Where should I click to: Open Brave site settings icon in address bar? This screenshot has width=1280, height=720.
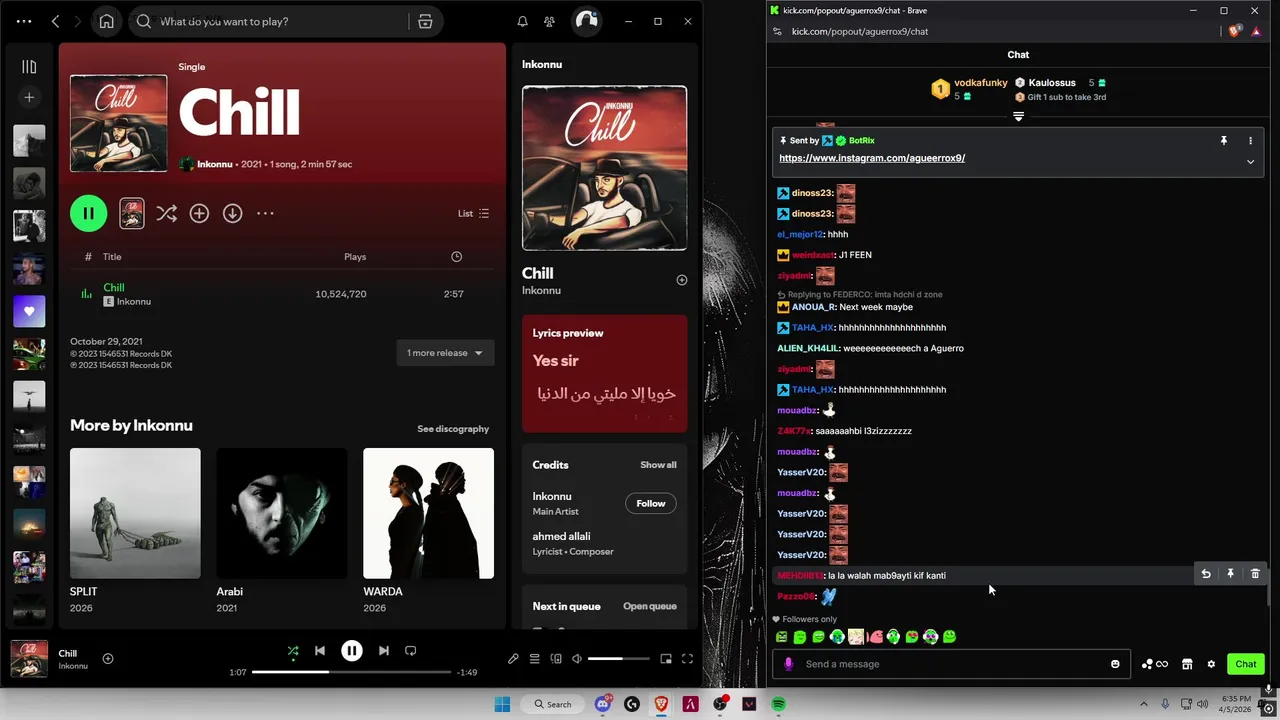(777, 31)
